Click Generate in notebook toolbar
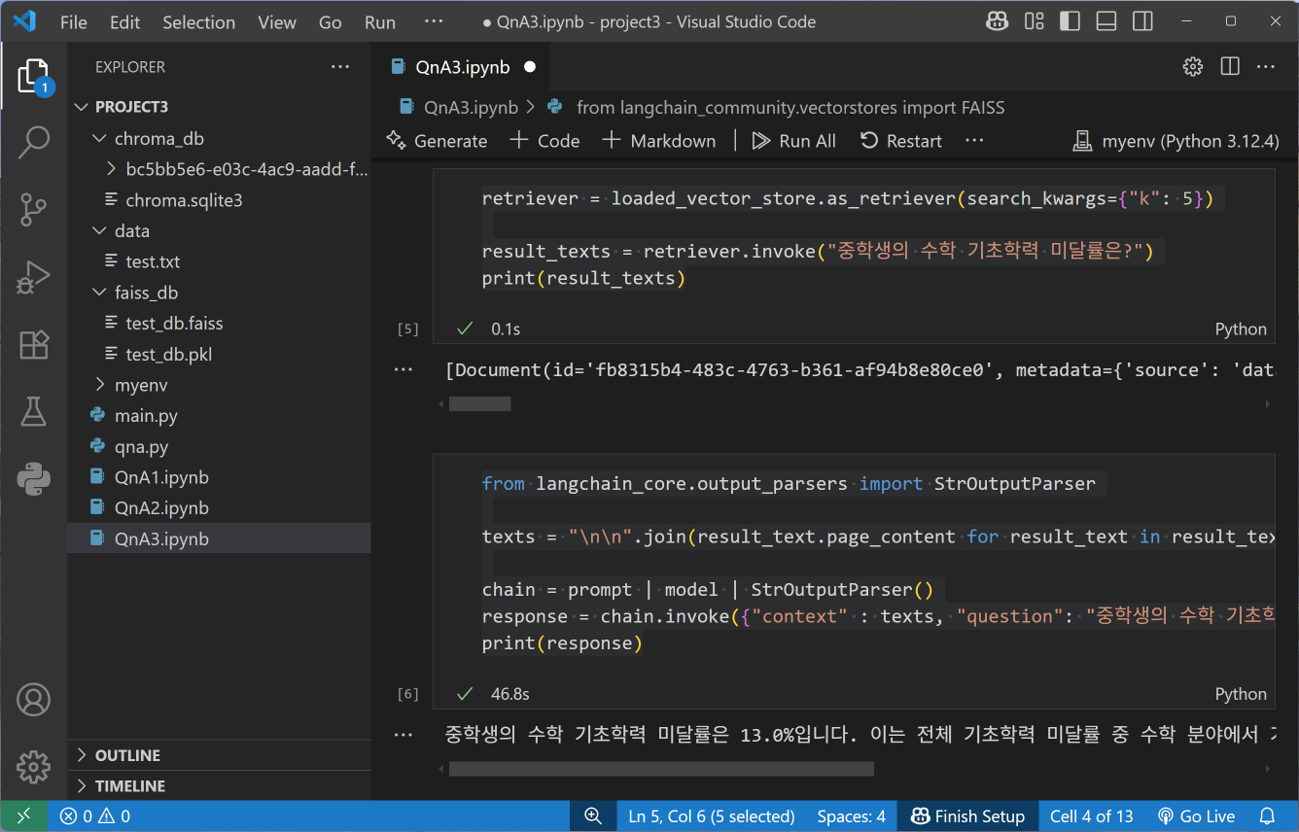The image size is (1299, 832). point(437,141)
